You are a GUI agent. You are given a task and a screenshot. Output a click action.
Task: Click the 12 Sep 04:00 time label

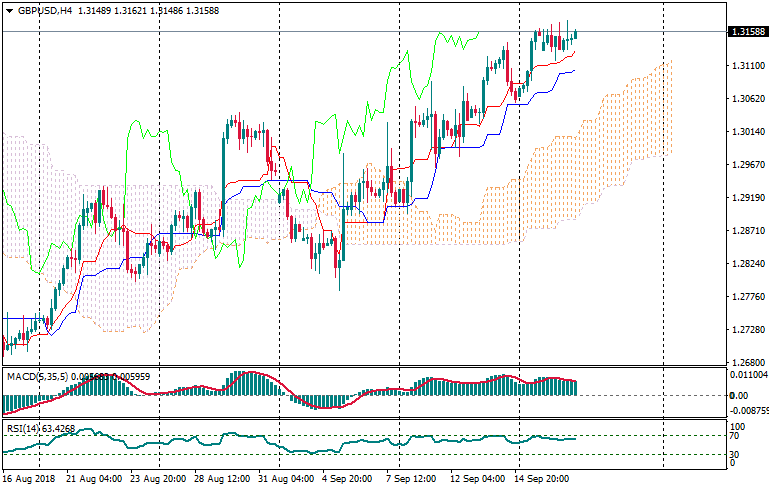477,479
